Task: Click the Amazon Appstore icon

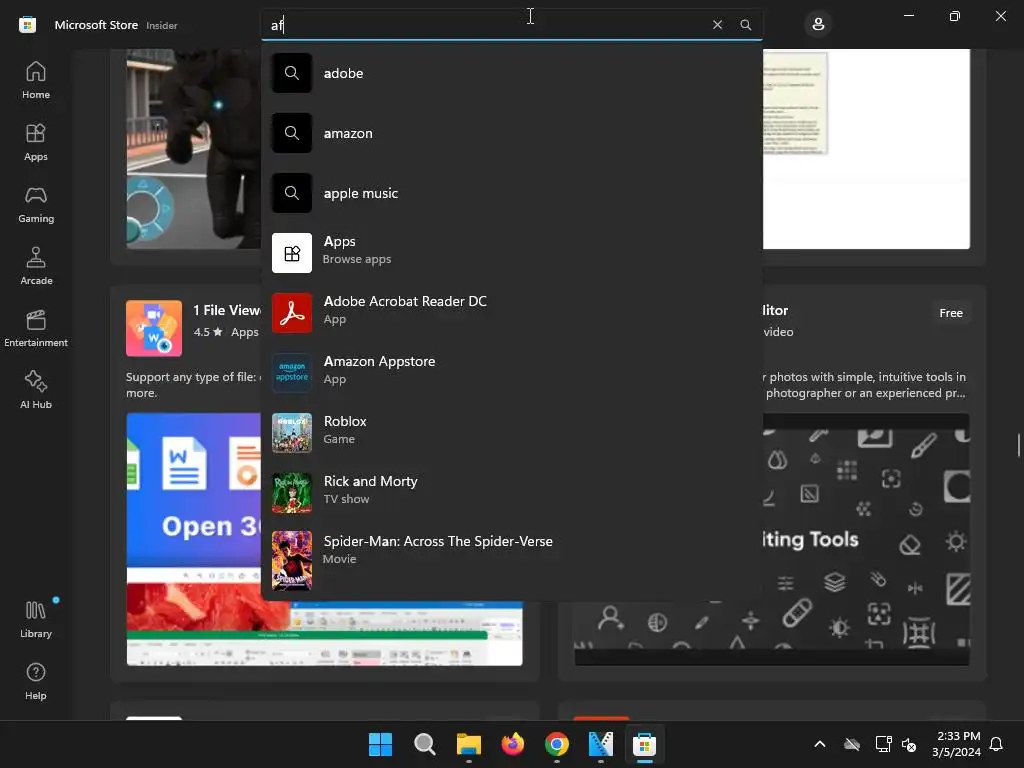Action: point(292,373)
